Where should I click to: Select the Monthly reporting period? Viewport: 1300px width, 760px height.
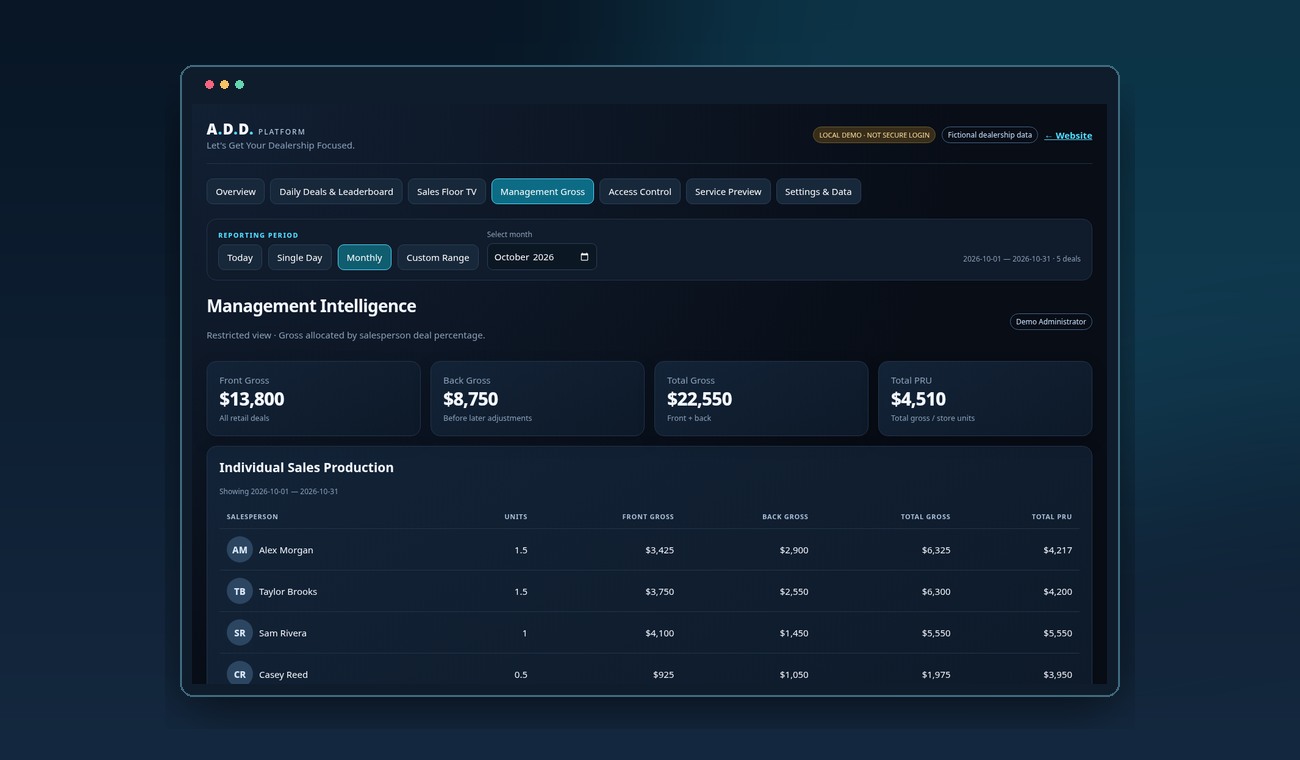point(364,257)
